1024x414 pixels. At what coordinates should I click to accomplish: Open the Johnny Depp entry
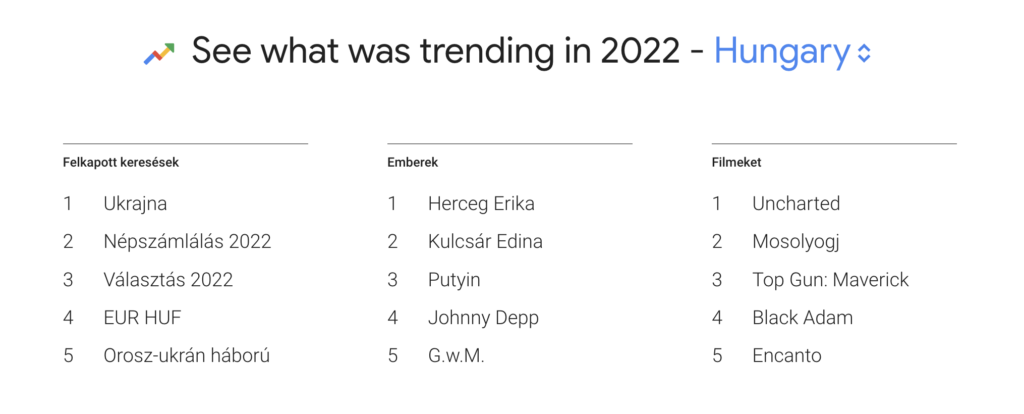point(483,318)
